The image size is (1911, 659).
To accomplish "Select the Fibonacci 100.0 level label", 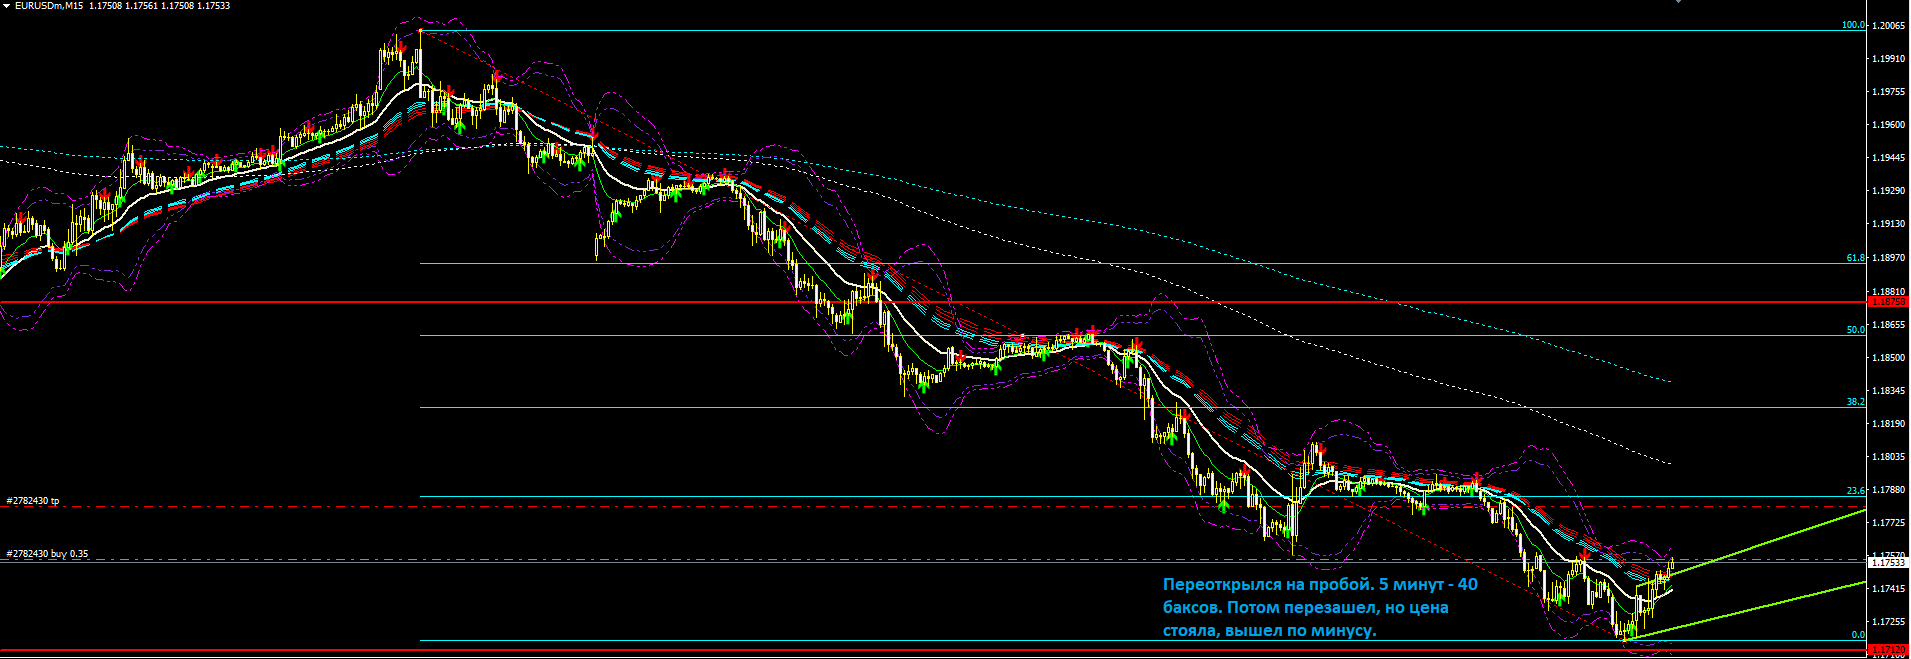I will [1853, 25].
